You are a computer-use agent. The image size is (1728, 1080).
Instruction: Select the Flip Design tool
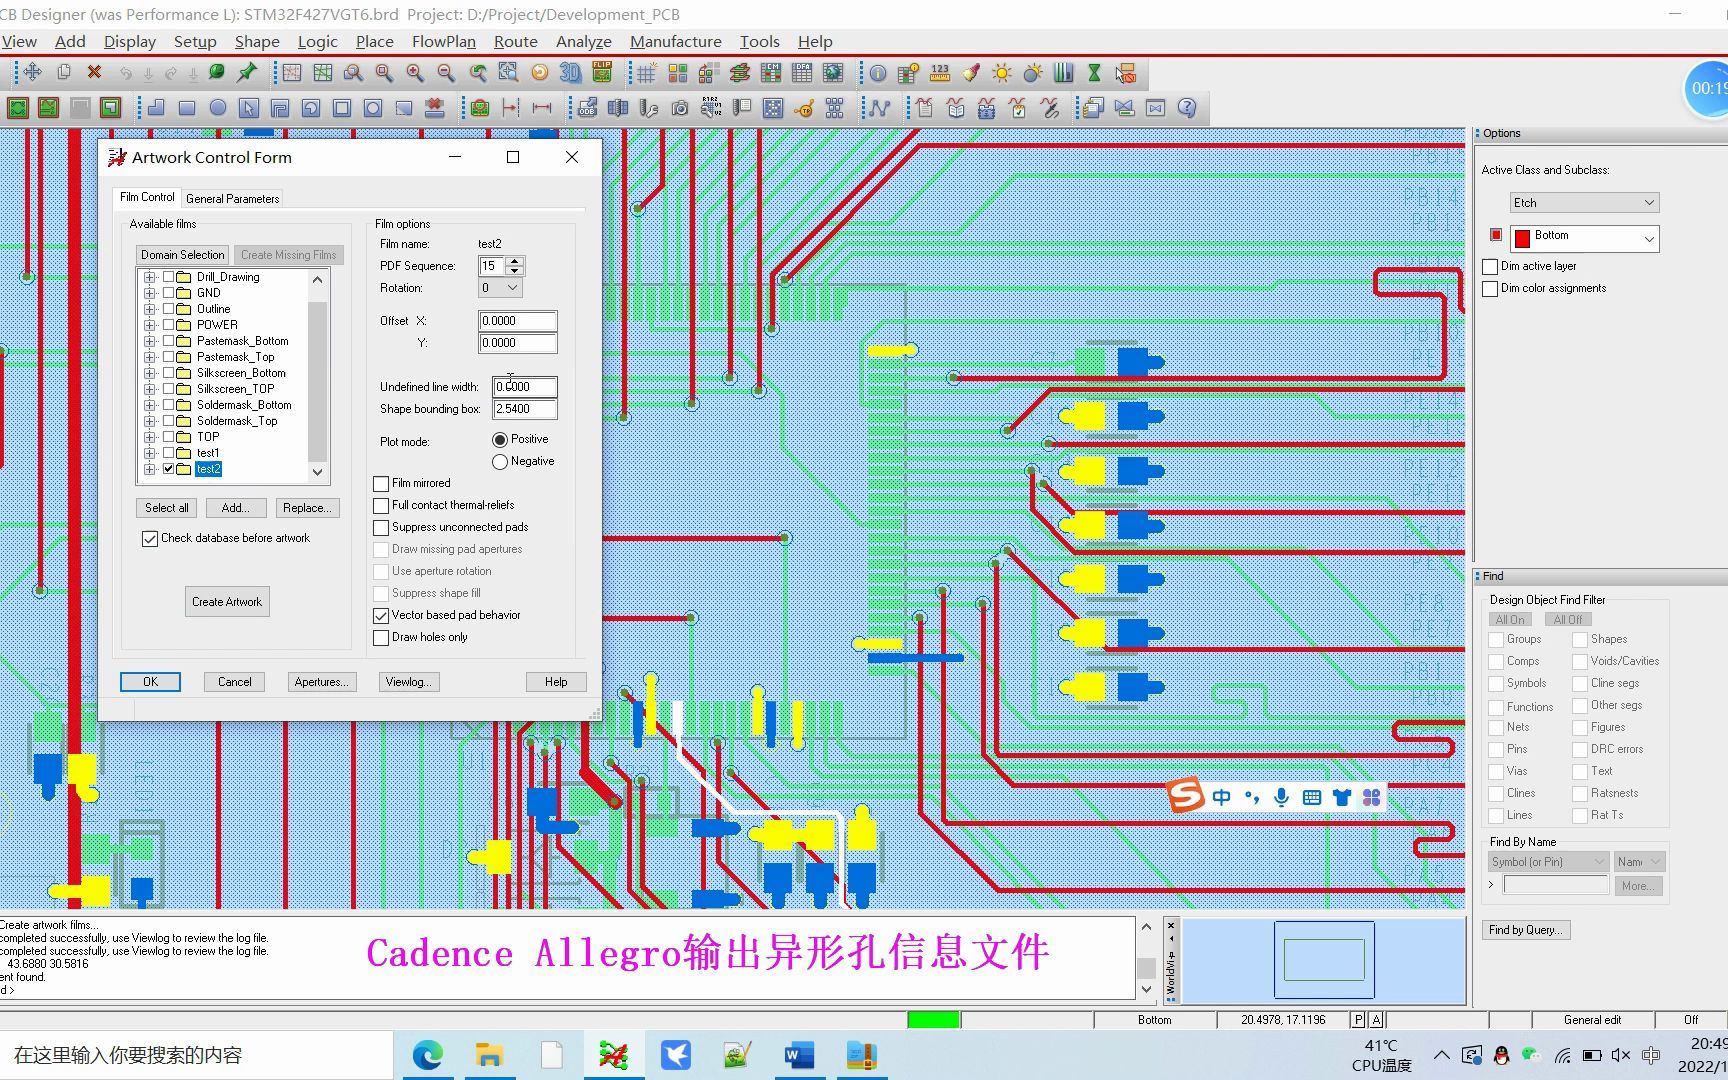[x=602, y=73]
